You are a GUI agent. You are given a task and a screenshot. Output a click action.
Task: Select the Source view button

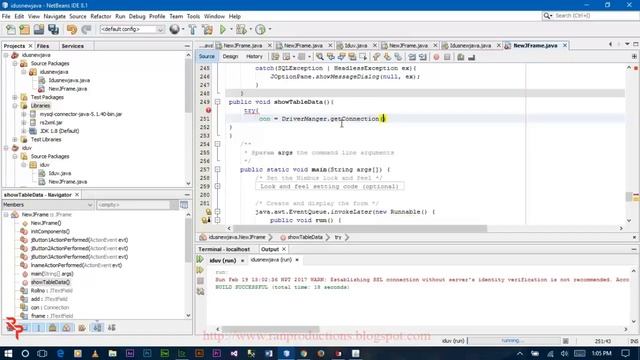pyautogui.click(x=207, y=57)
